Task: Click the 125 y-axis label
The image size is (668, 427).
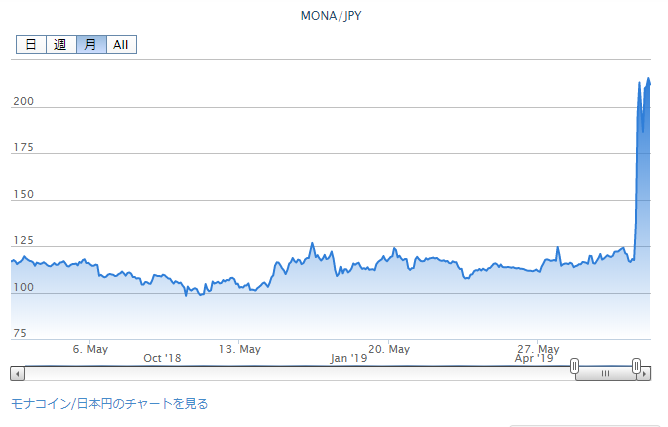Action: (23, 240)
